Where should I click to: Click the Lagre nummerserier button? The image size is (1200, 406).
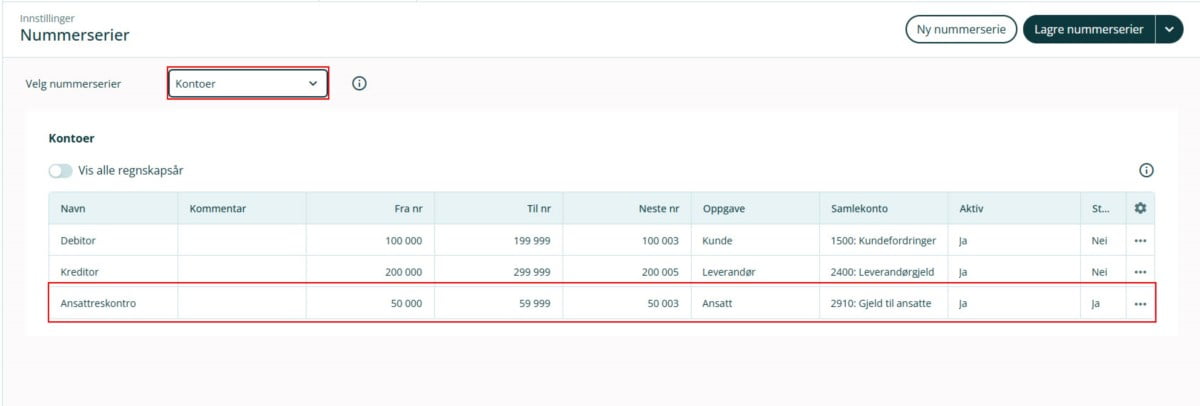[1088, 30]
